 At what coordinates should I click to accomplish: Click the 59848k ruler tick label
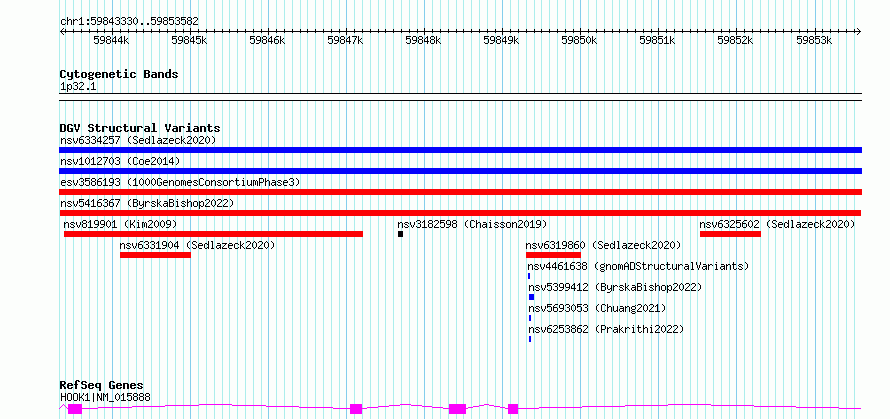tap(424, 40)
